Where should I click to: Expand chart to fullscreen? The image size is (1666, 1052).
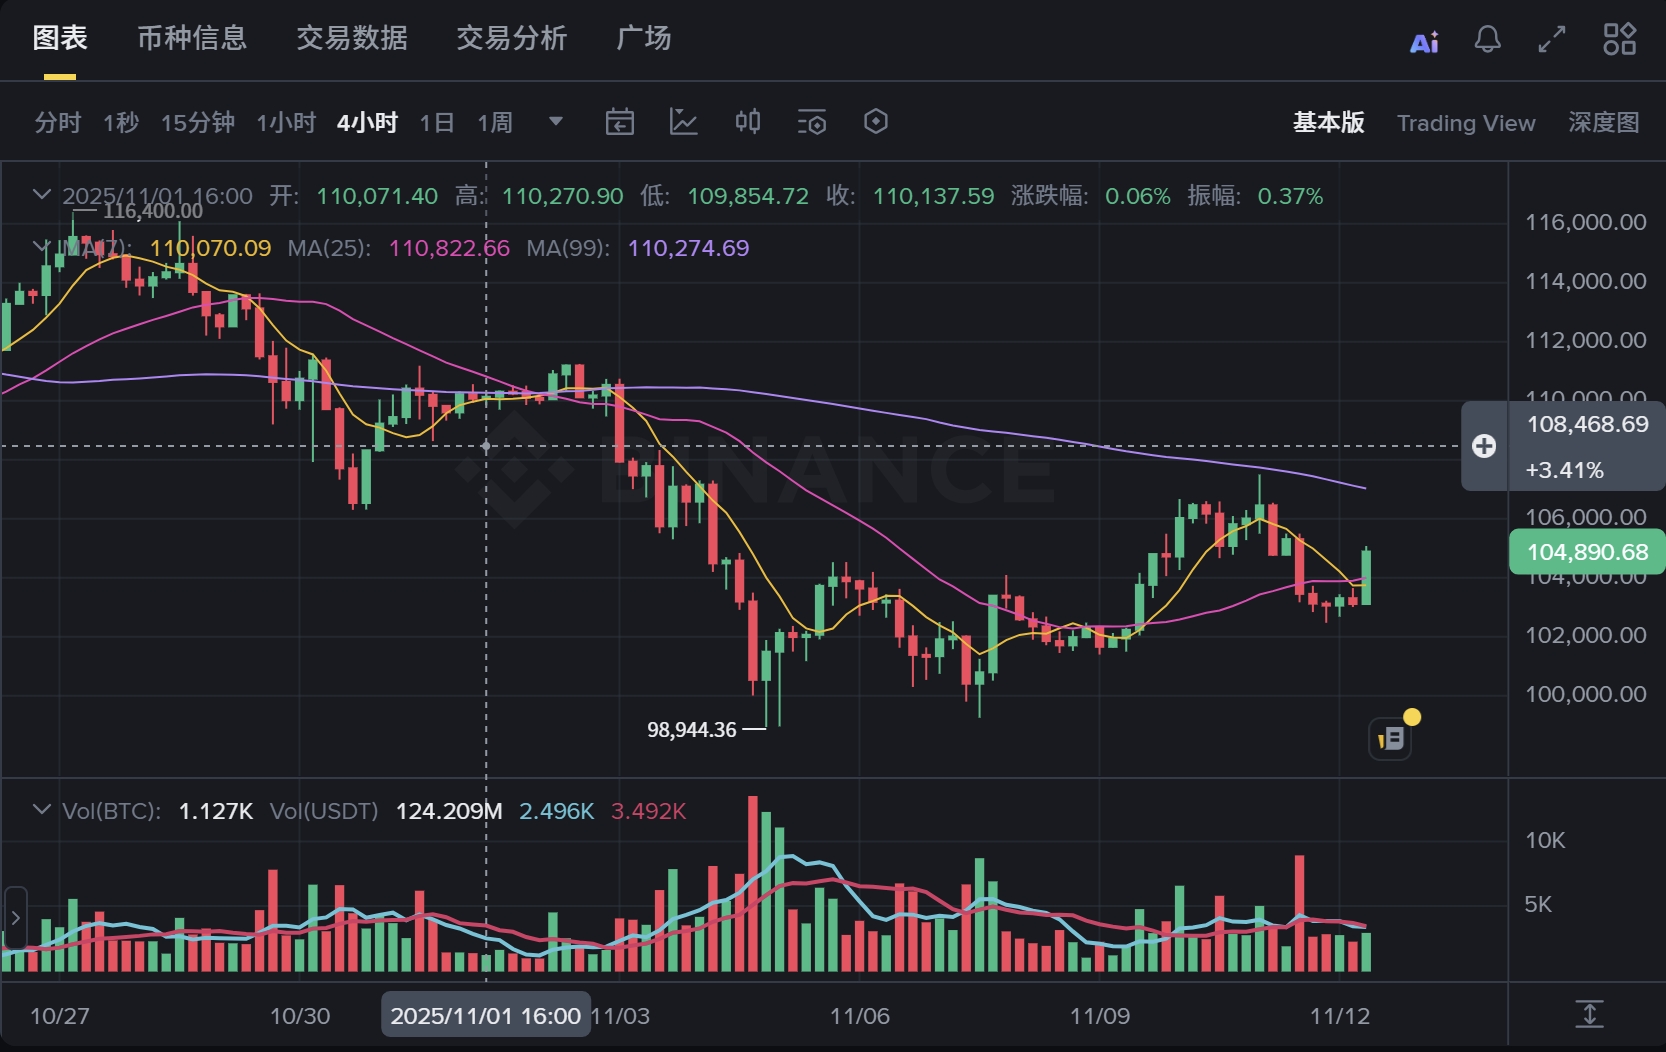click(1551, 40)
